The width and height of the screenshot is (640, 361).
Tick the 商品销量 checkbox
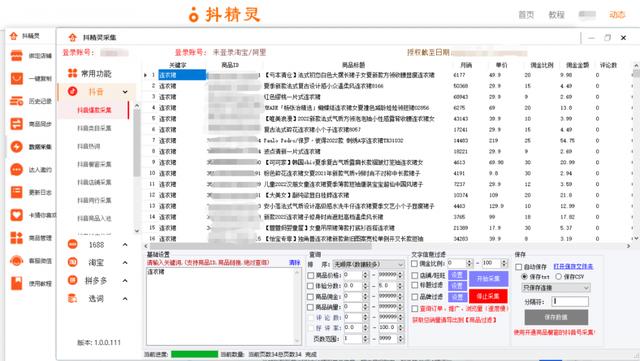(x=310, y=307)
